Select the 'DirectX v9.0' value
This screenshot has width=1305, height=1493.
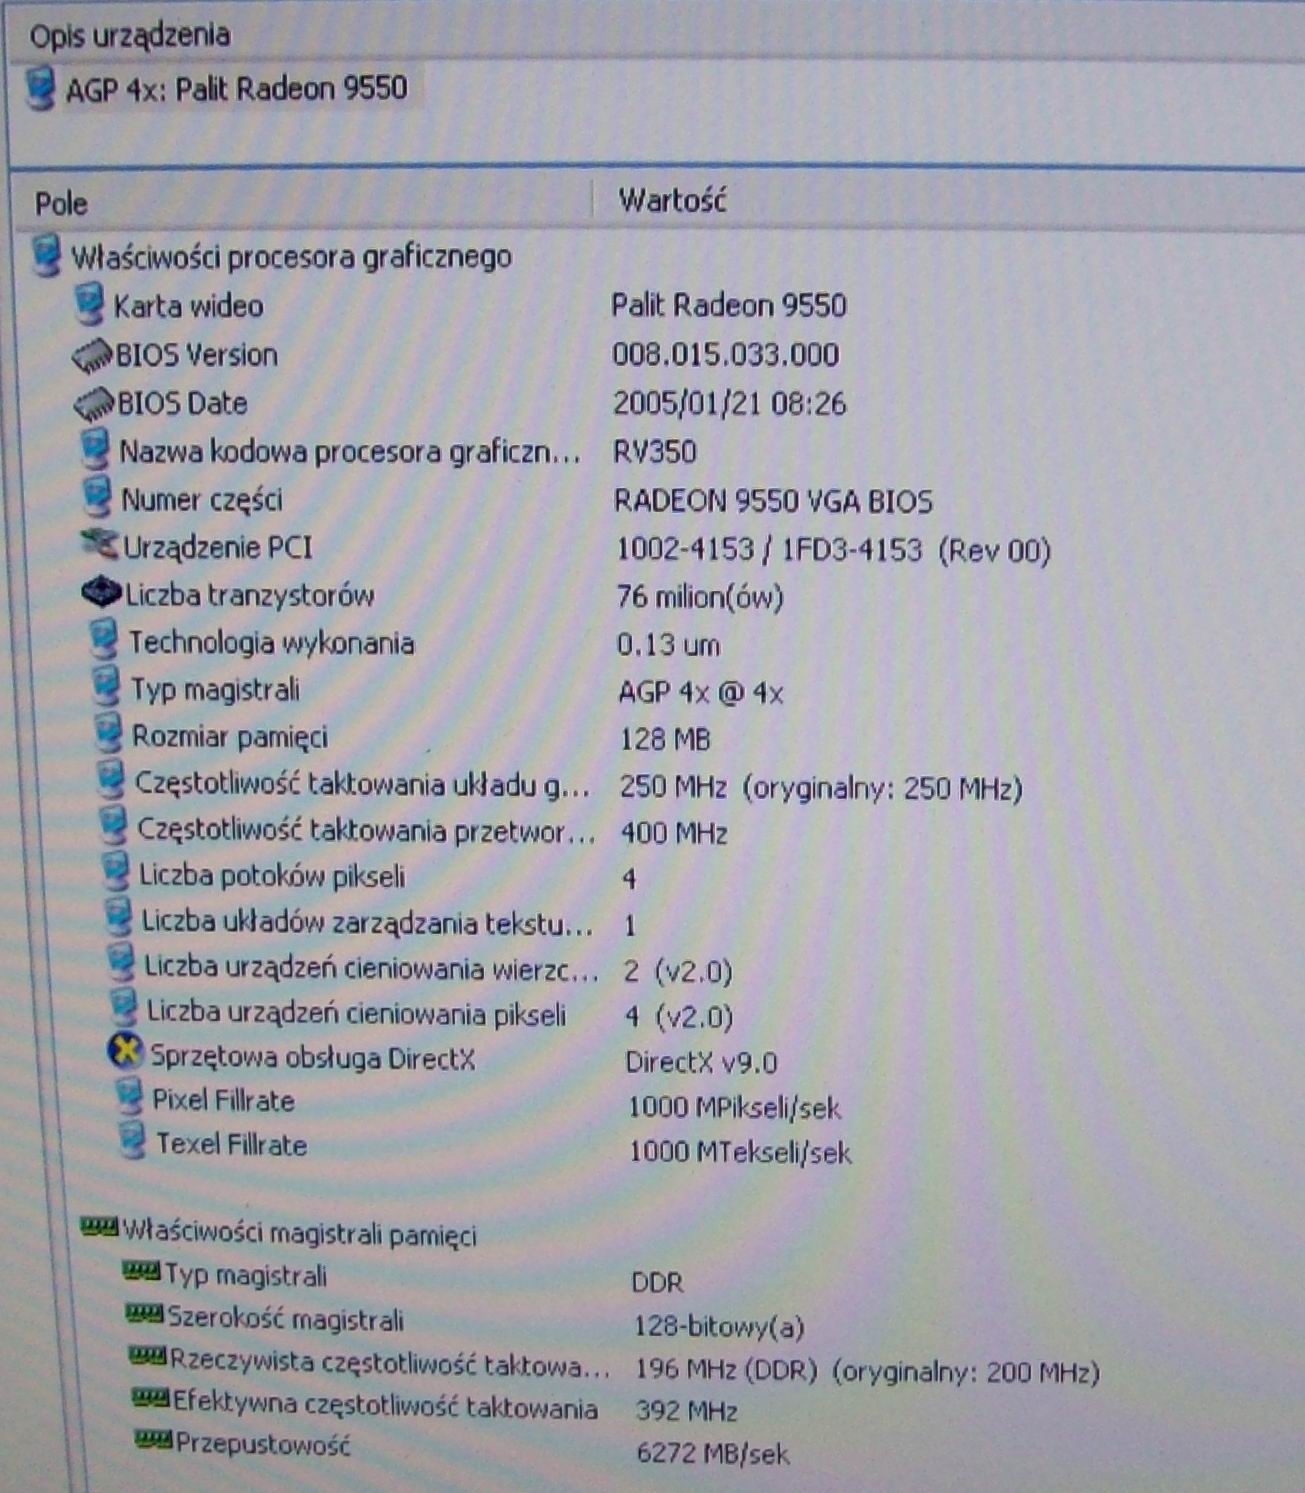[701, 1062]
